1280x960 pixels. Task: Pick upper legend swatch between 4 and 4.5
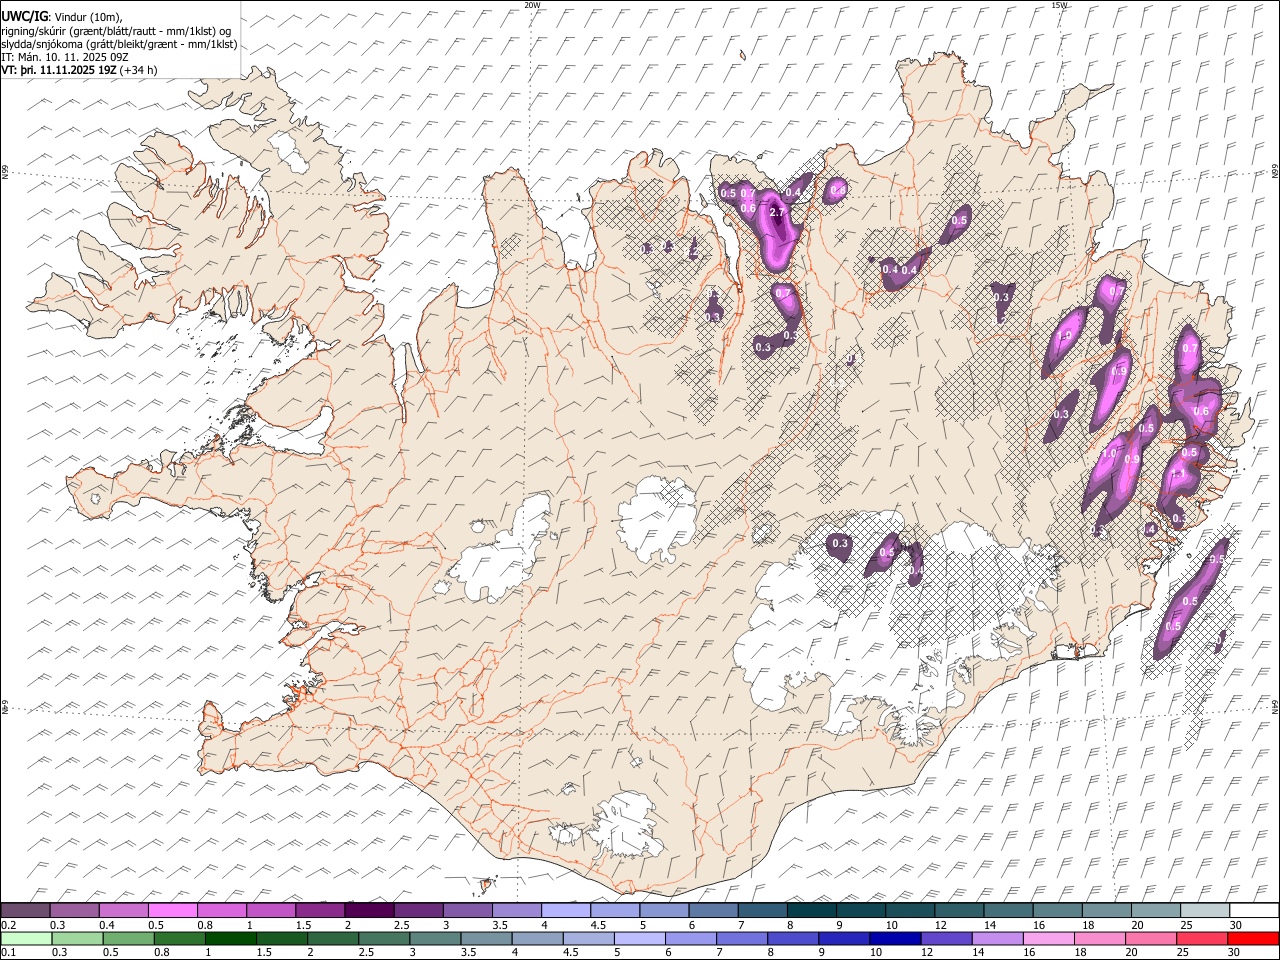point(565,910)
